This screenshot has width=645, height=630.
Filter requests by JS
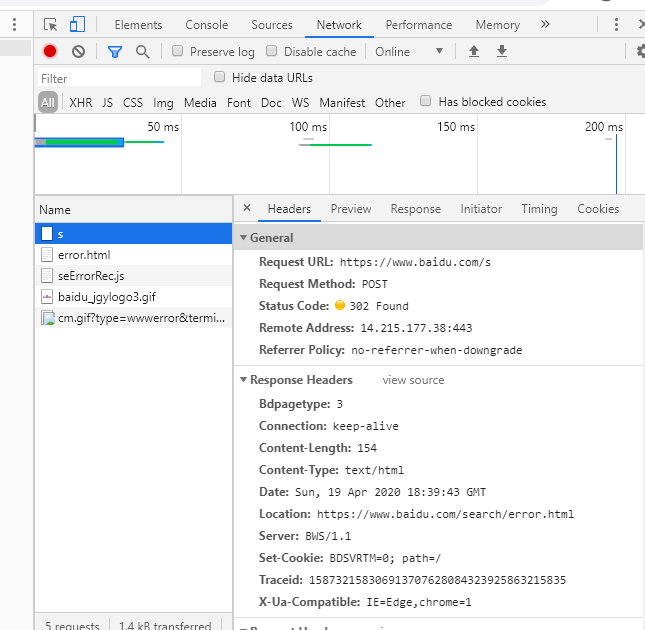(107, 102)
